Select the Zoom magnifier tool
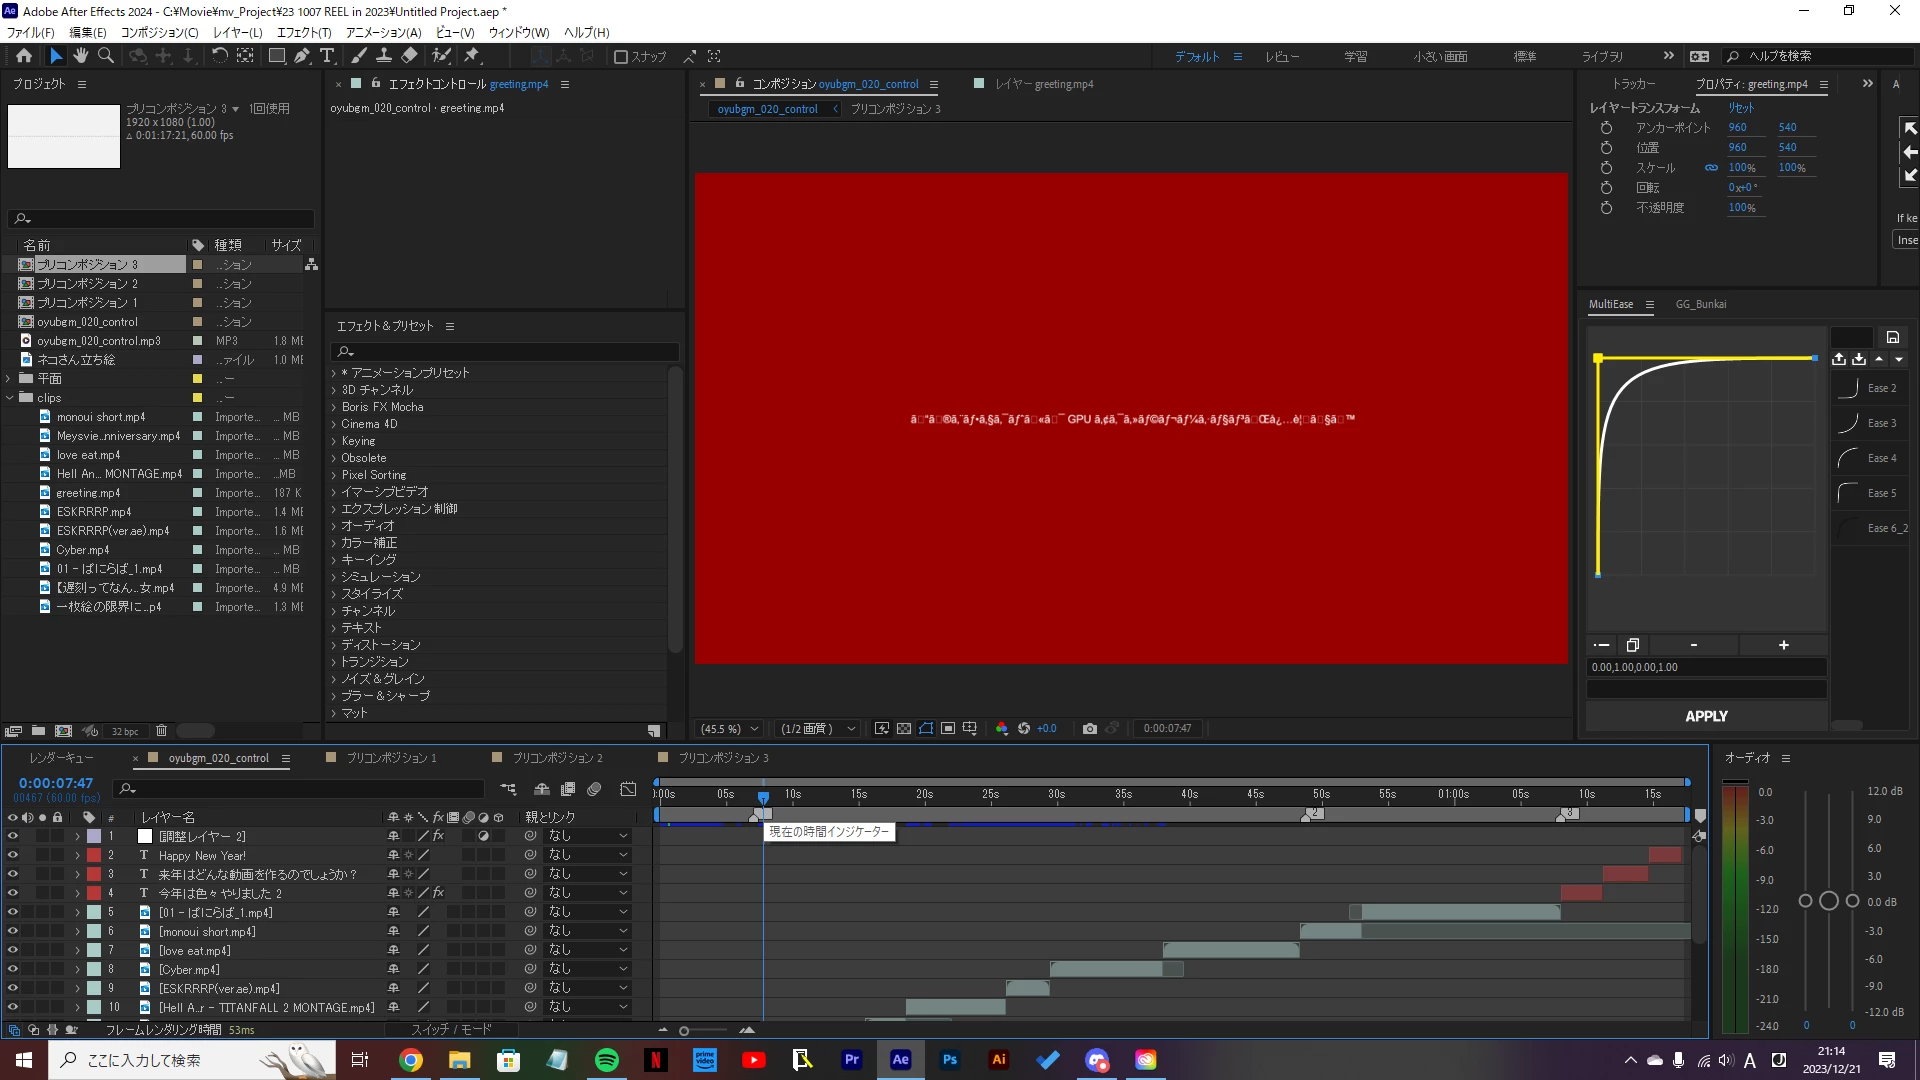This screenshot has width=1920, height=1080. click(106, 56)
